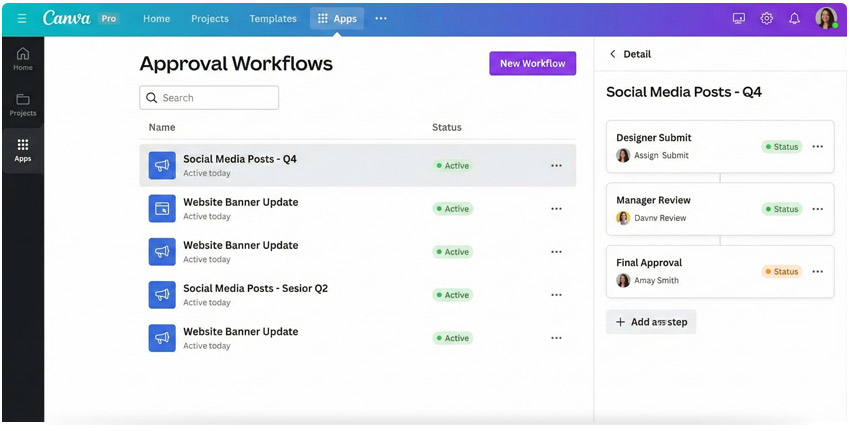Click the Manager Review Status badge
The height and width of the screenshot is (431, 850).
(781, 209)
